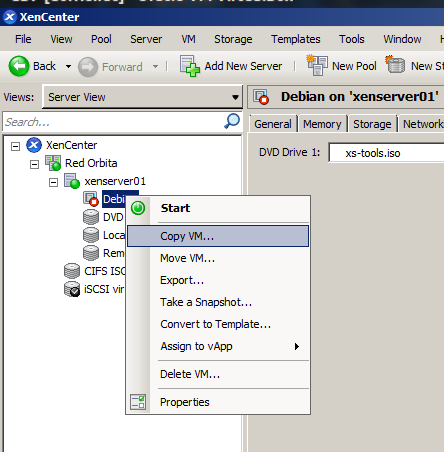Open the Server View views dropdown
The height and width of the screenshot is (452, 444).
point(235,97)
